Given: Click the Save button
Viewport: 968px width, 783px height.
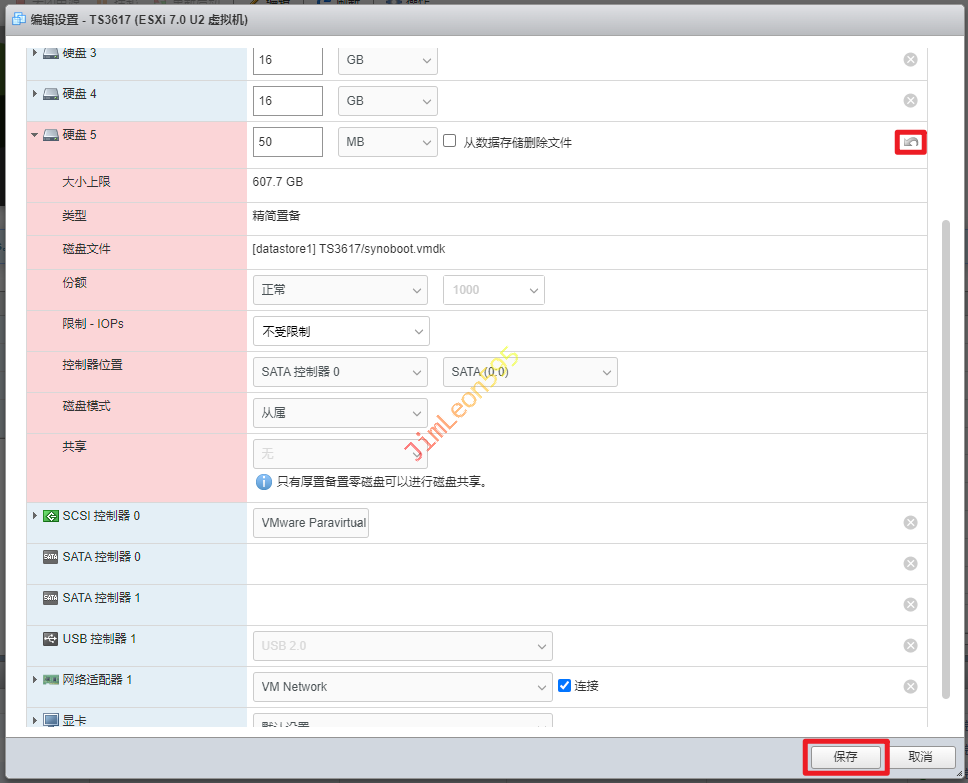Looking at the screenshot, I should pyautogui.click(x=845, y=757).
